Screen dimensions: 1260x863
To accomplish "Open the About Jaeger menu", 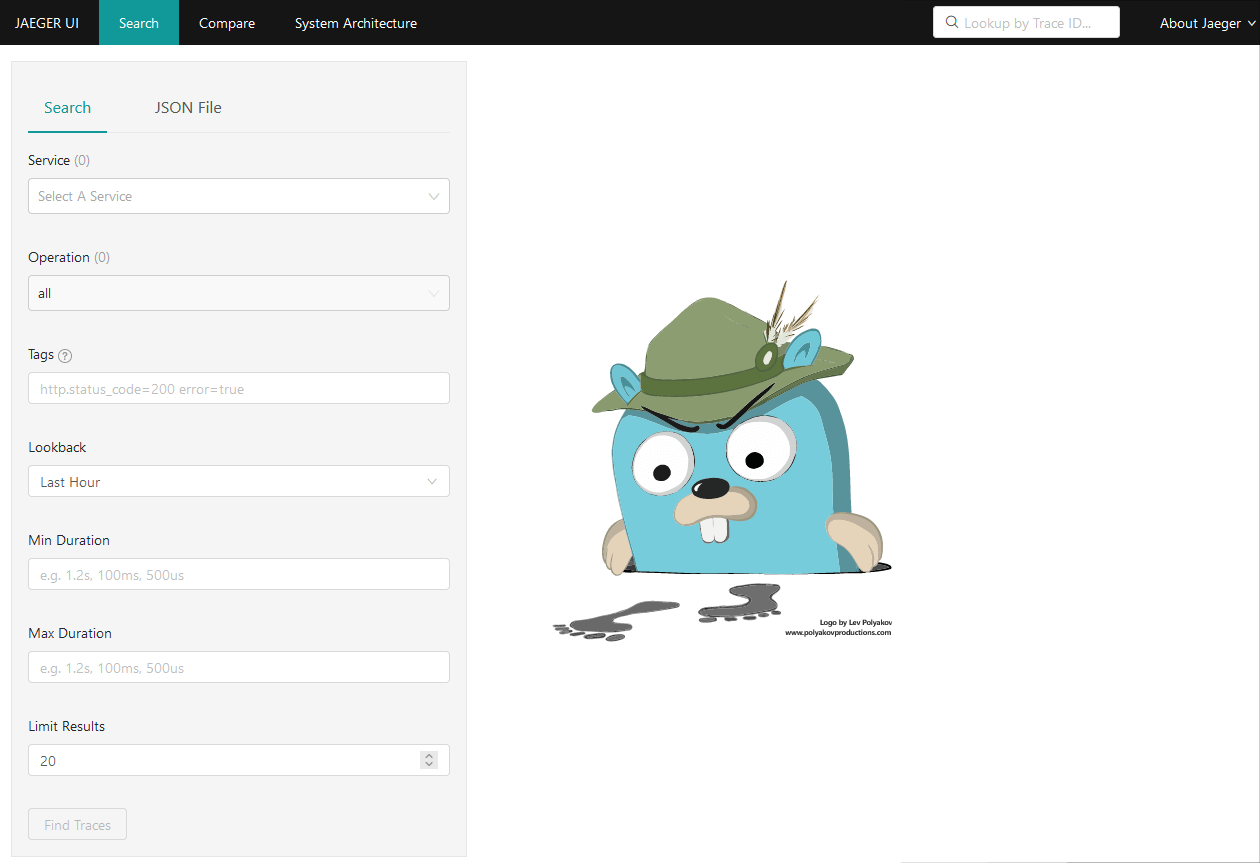I will point(1207,23).
